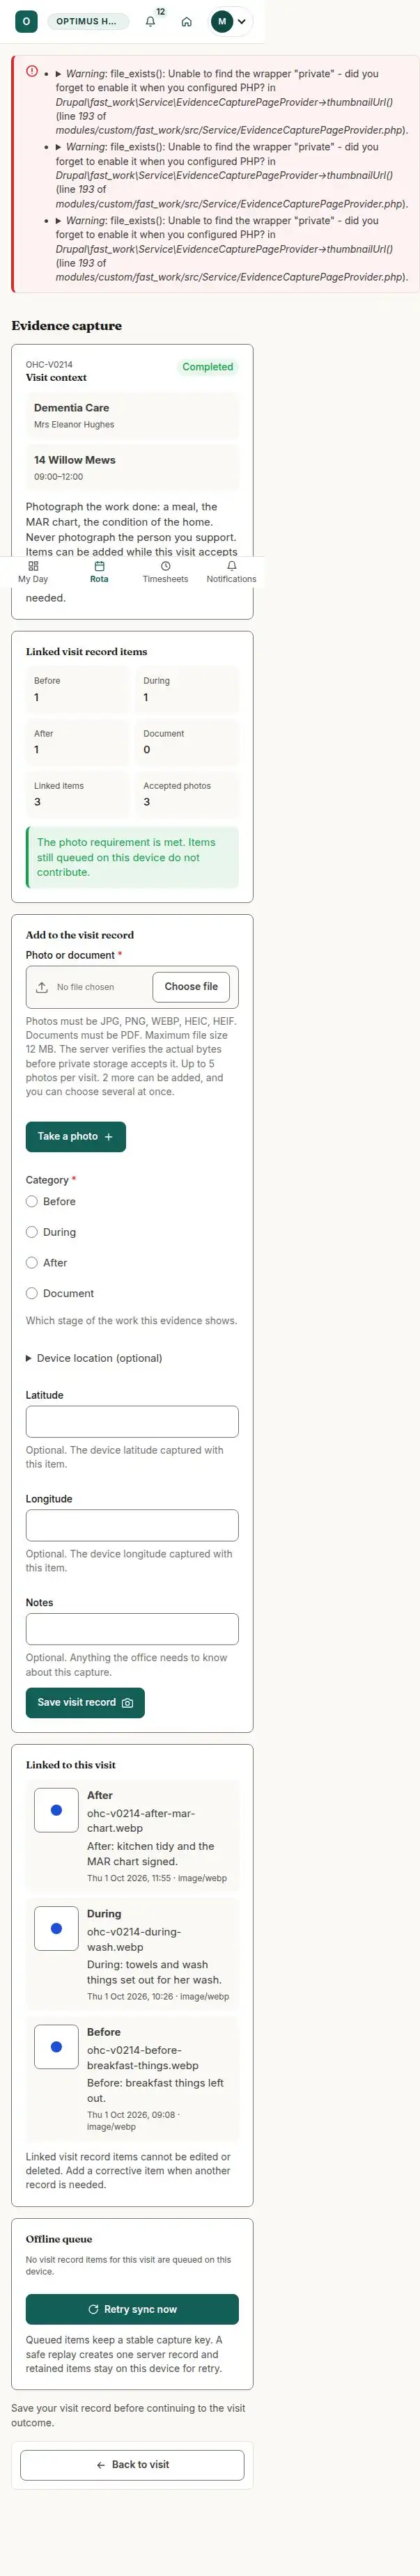This screenshot has height=2576, width=420.
Task: Switch to Timesheets tab
Action: point(165,572)
